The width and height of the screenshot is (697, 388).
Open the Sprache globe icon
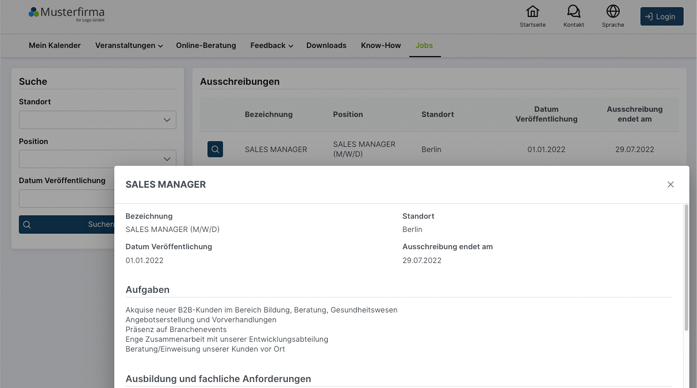pos(613,16)
